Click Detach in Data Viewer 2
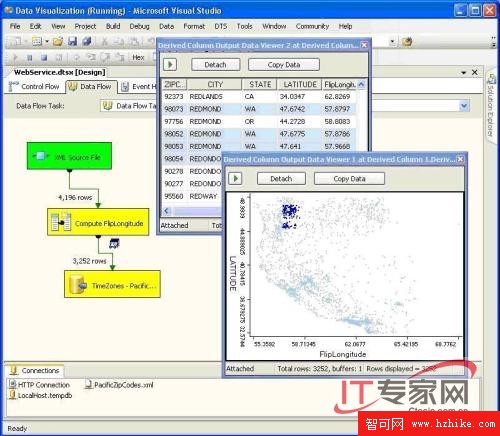The width and height of the screenshot is (500, 436). [x=215, y=64]
